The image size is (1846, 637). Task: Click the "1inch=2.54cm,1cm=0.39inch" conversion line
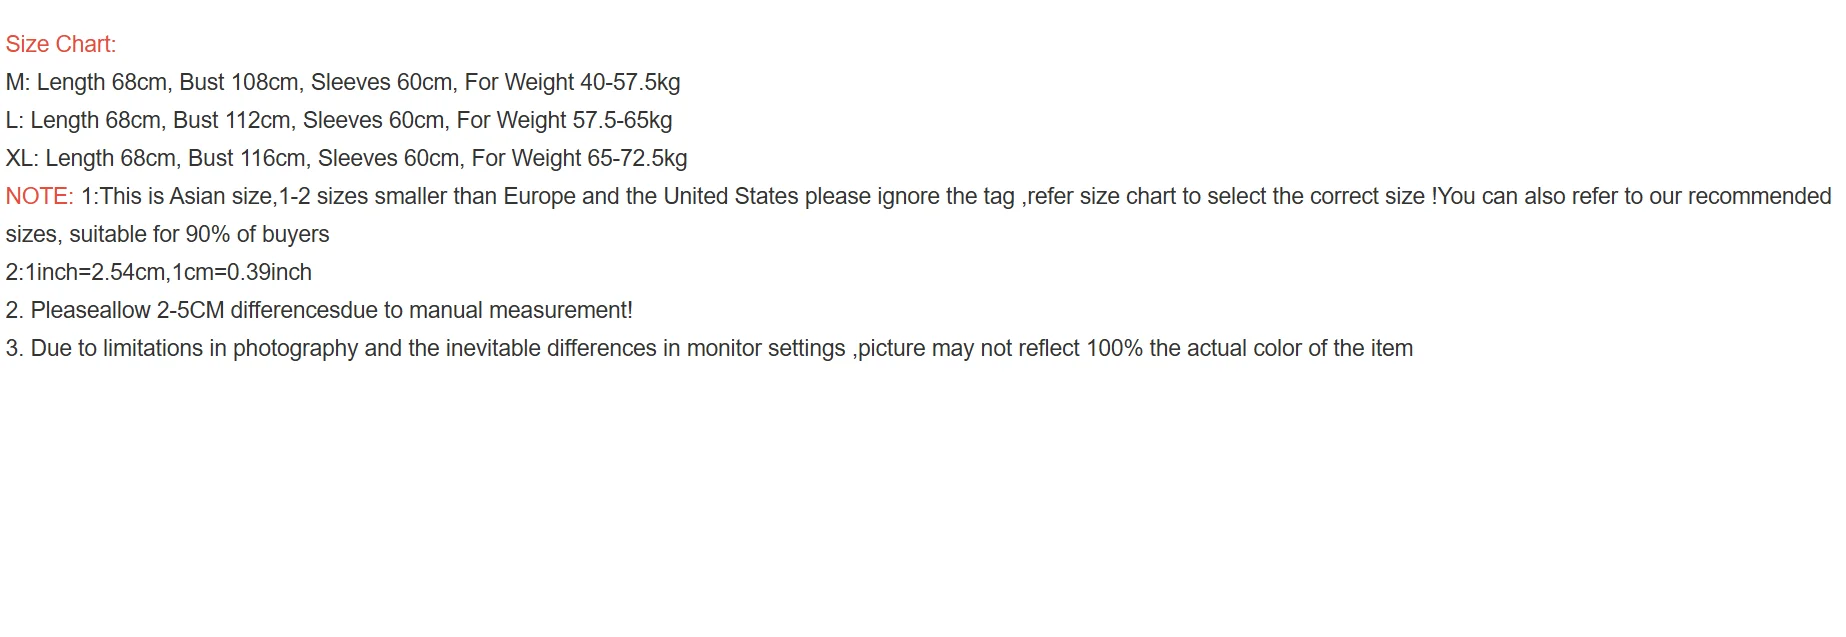click(x=168, y=272)
